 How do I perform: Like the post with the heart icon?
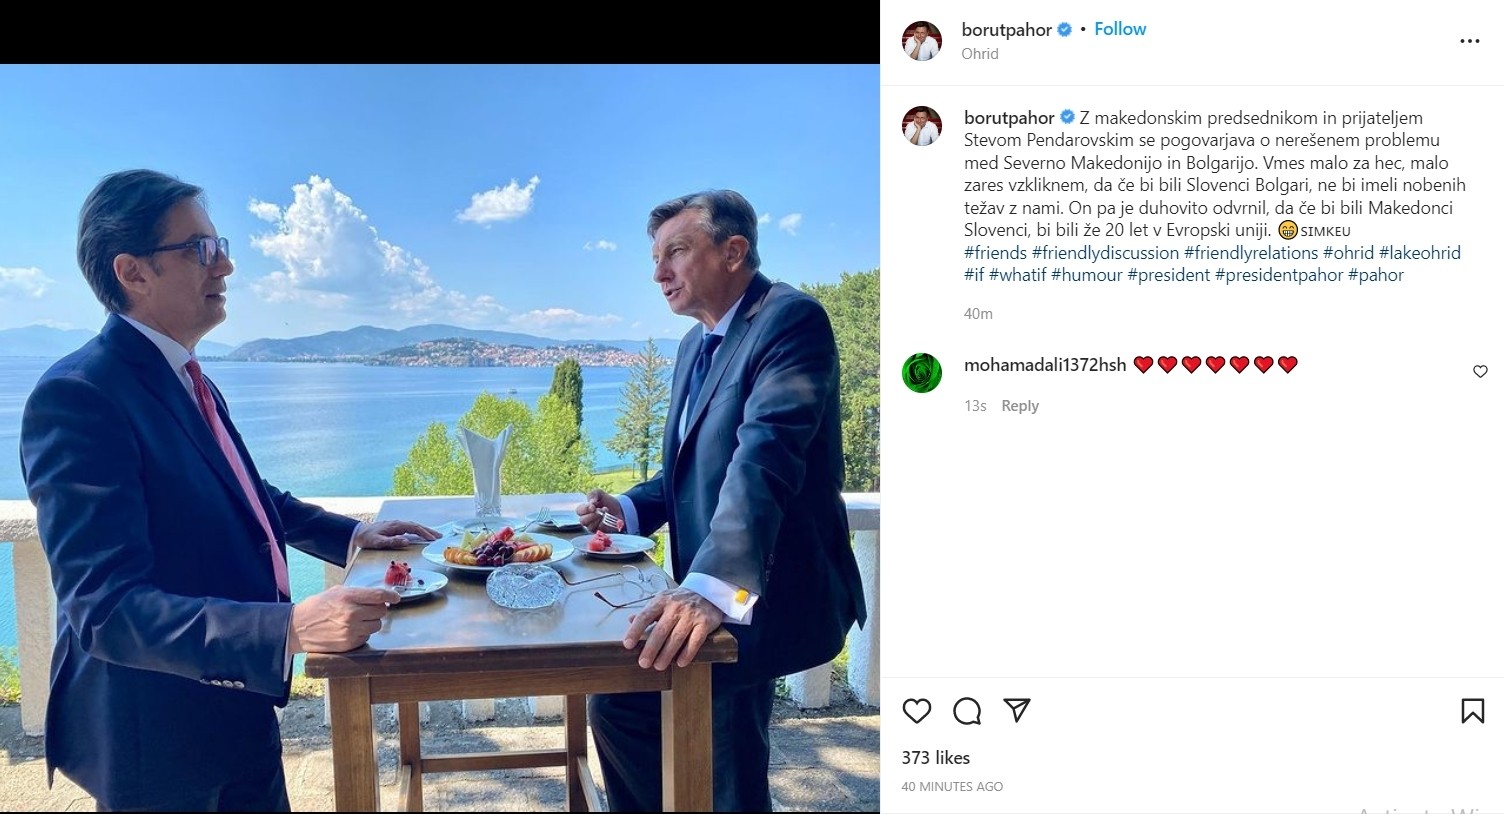click(916, 711)
